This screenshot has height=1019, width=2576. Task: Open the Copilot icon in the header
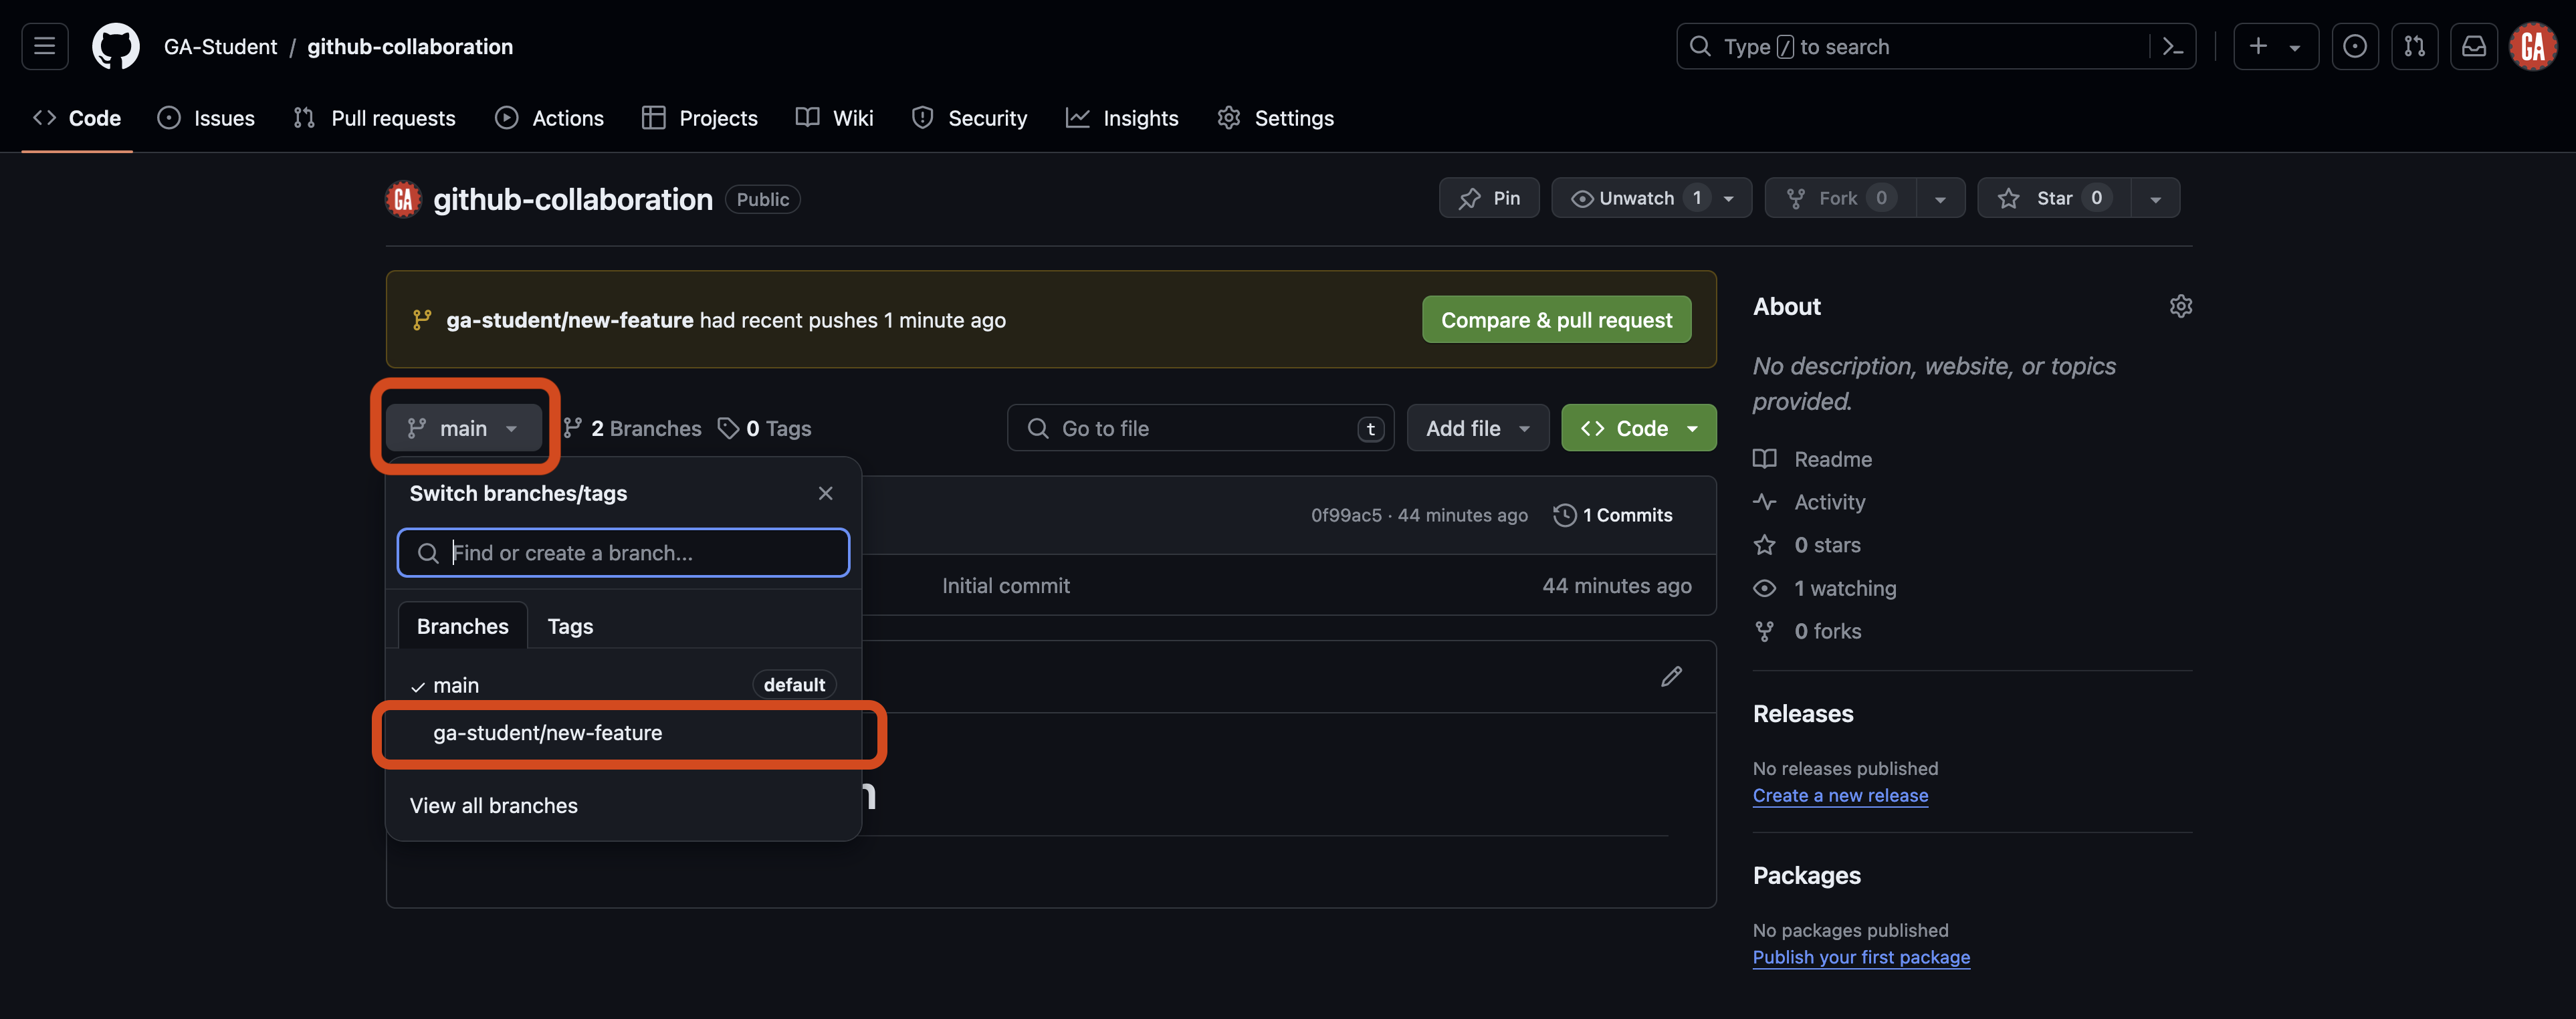pyautogui.click(x=2355, y=46)
